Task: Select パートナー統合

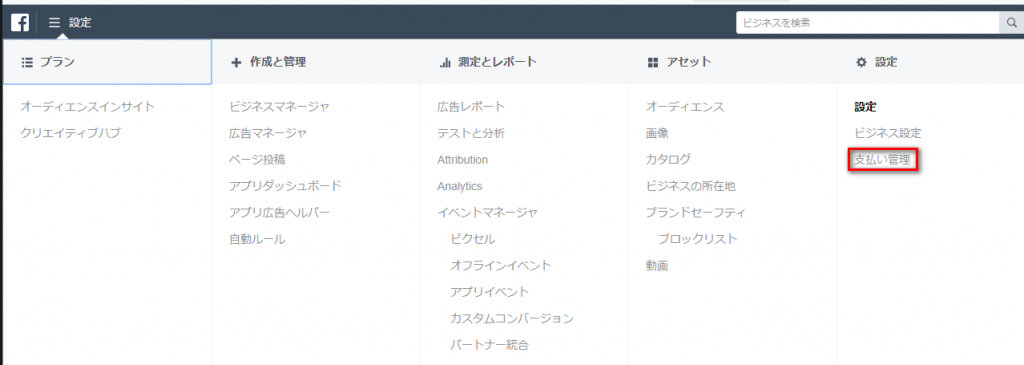Action: click(489, 345)
